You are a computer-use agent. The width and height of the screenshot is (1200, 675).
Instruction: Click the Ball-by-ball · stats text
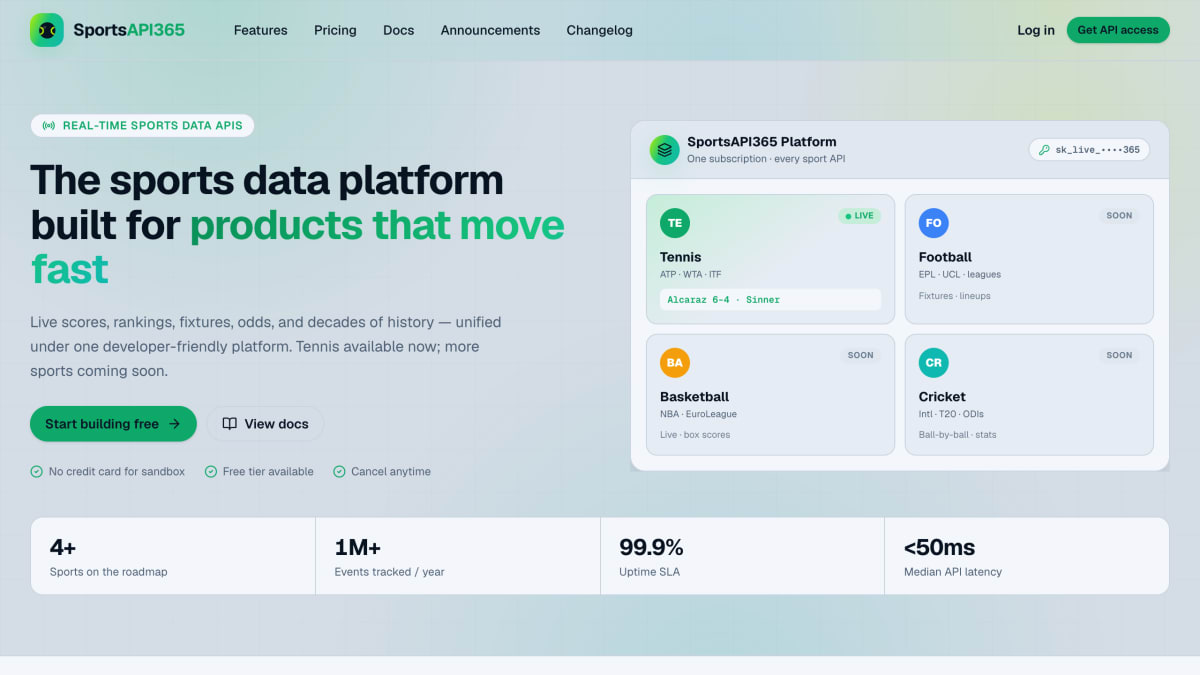pos(958,435)
